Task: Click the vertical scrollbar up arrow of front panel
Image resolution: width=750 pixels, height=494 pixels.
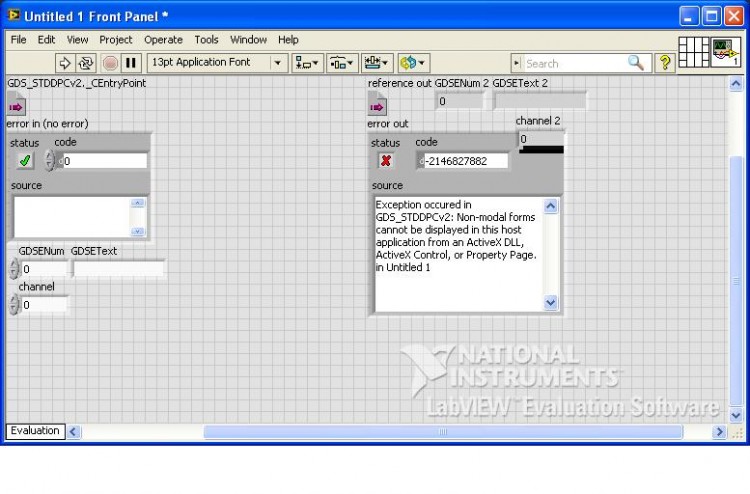Action: tap(736, 84)
